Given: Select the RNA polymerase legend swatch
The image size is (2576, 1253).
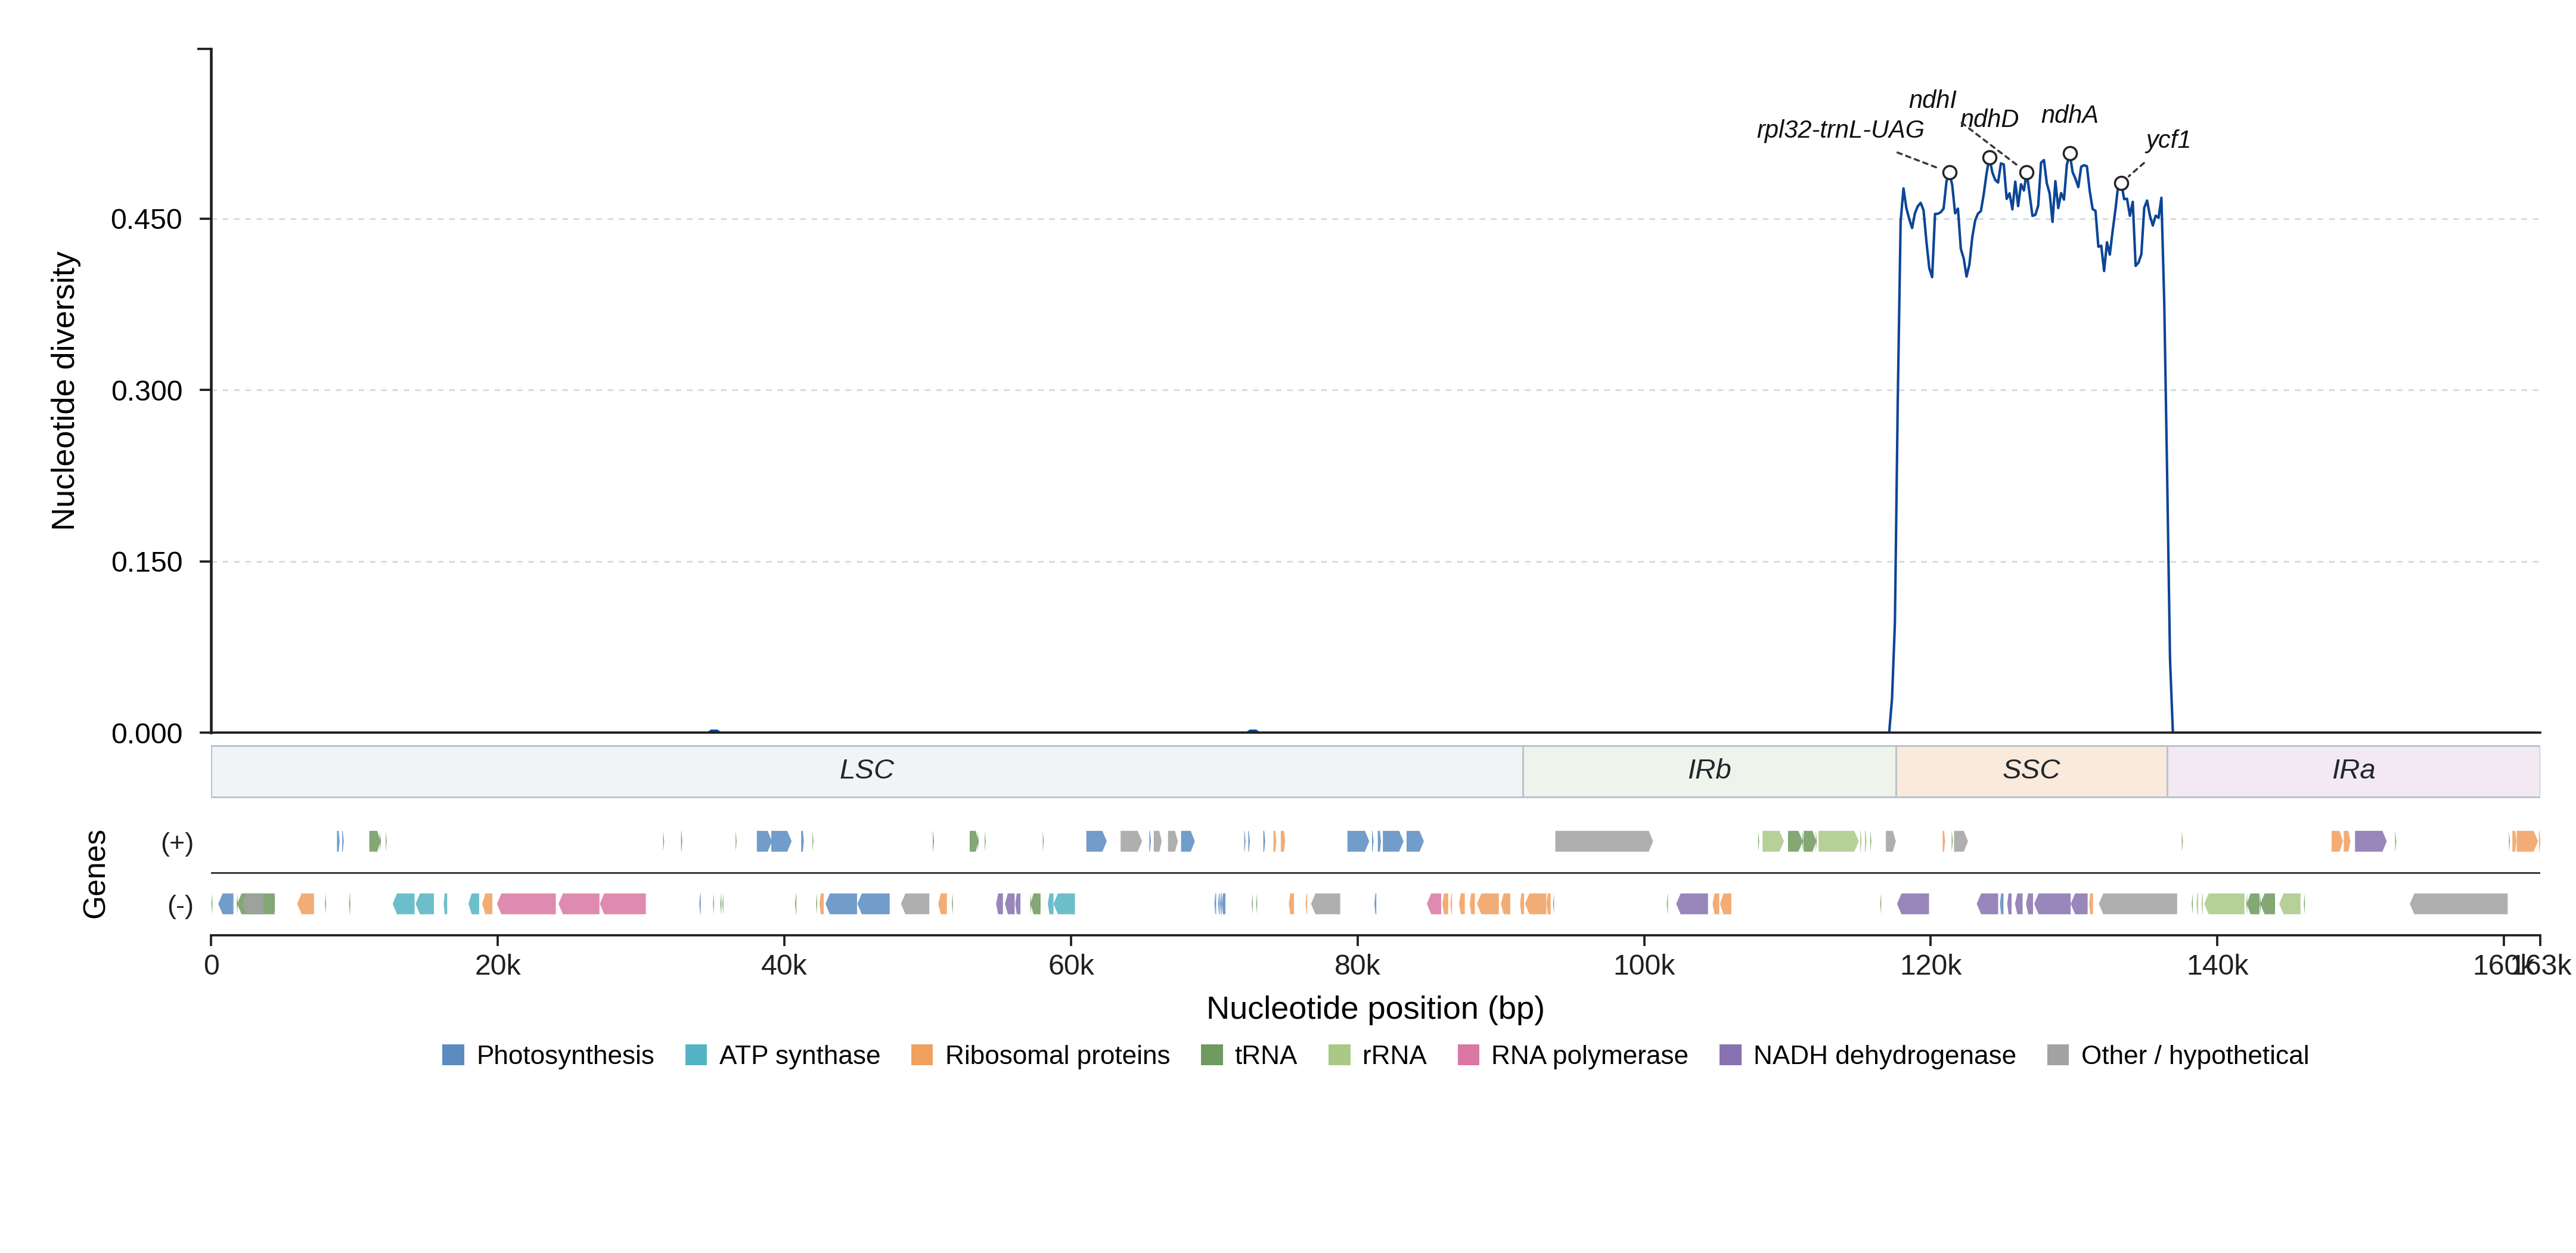Looking at the screenshot, I should [x=1468, y=1055].
